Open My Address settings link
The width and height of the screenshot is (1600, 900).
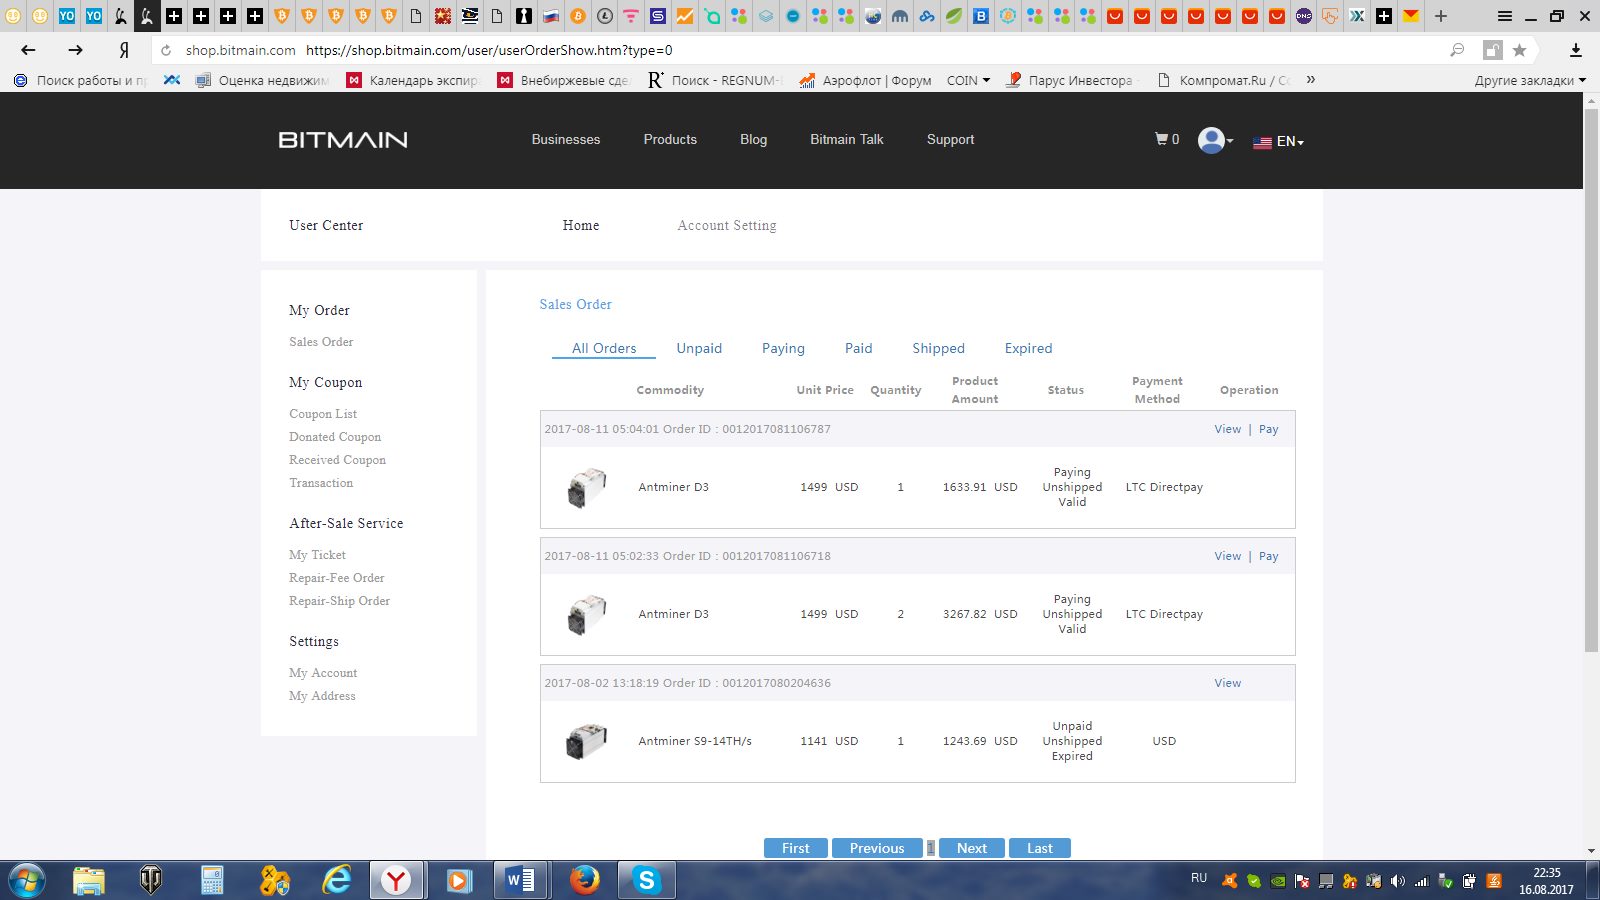pyautogui.click(x=322, y=696)
